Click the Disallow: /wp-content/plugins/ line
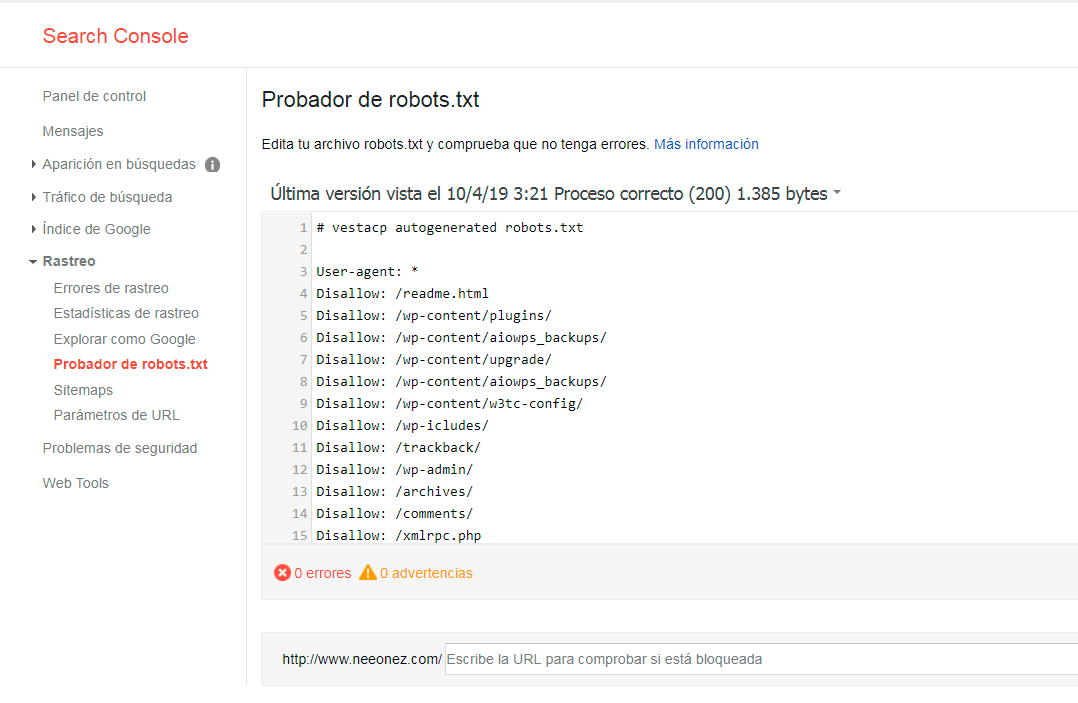Viewport: 1078px width, 703px height. point(434,315)
